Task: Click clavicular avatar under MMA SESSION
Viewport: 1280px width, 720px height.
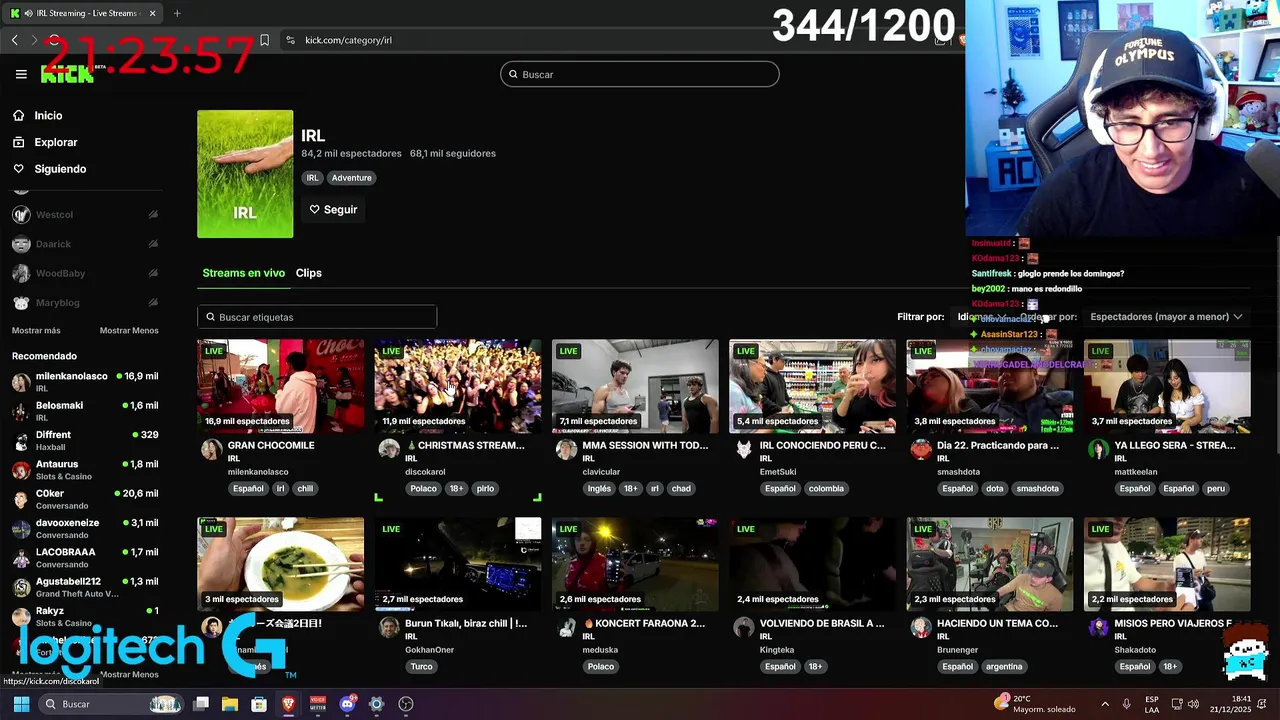Action: [x=566, y=449]
